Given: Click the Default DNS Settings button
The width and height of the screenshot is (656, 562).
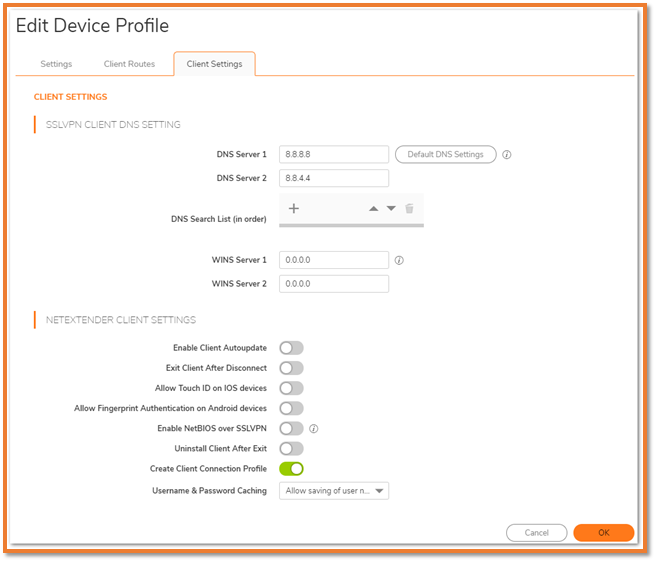Looking at the screenshot, I should [445, 155].
